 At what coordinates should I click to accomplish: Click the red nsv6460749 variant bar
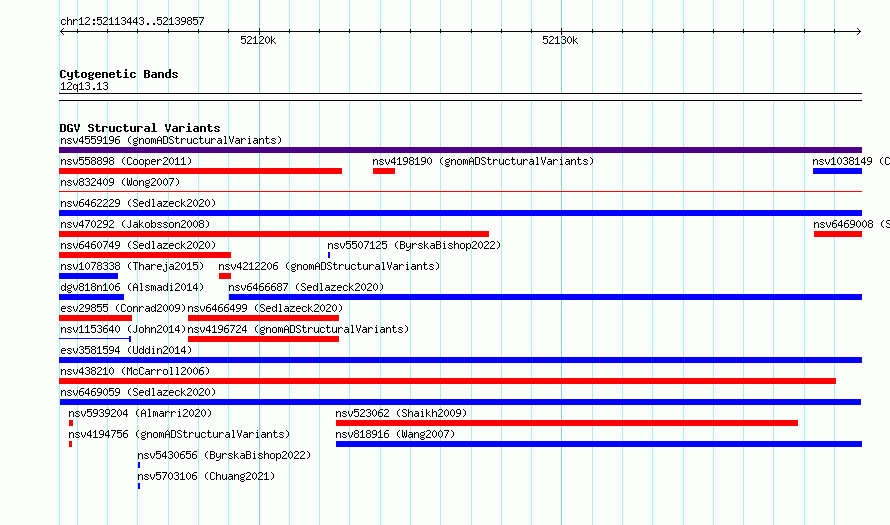[x=145, y=255]
